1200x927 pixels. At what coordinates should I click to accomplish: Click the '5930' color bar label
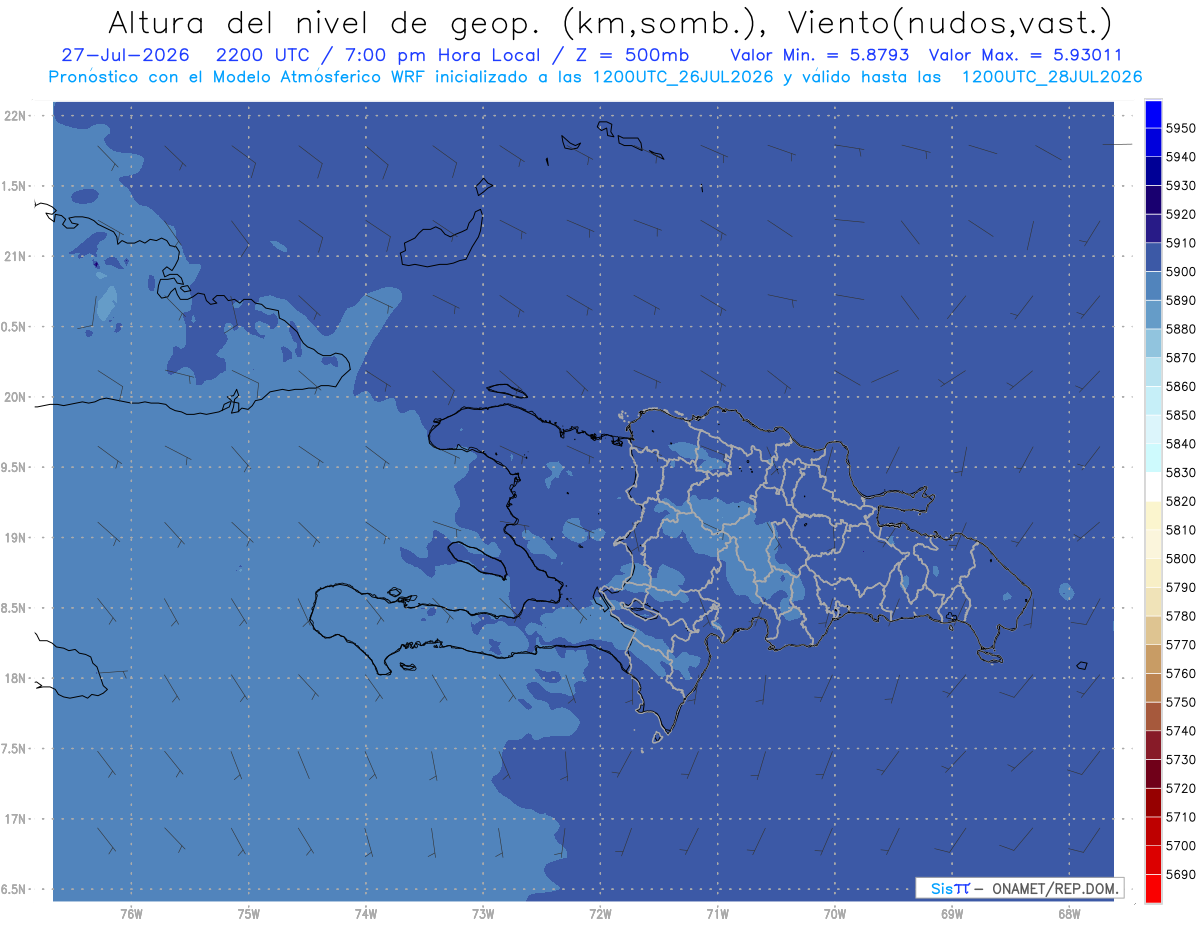click(1181, 185)
